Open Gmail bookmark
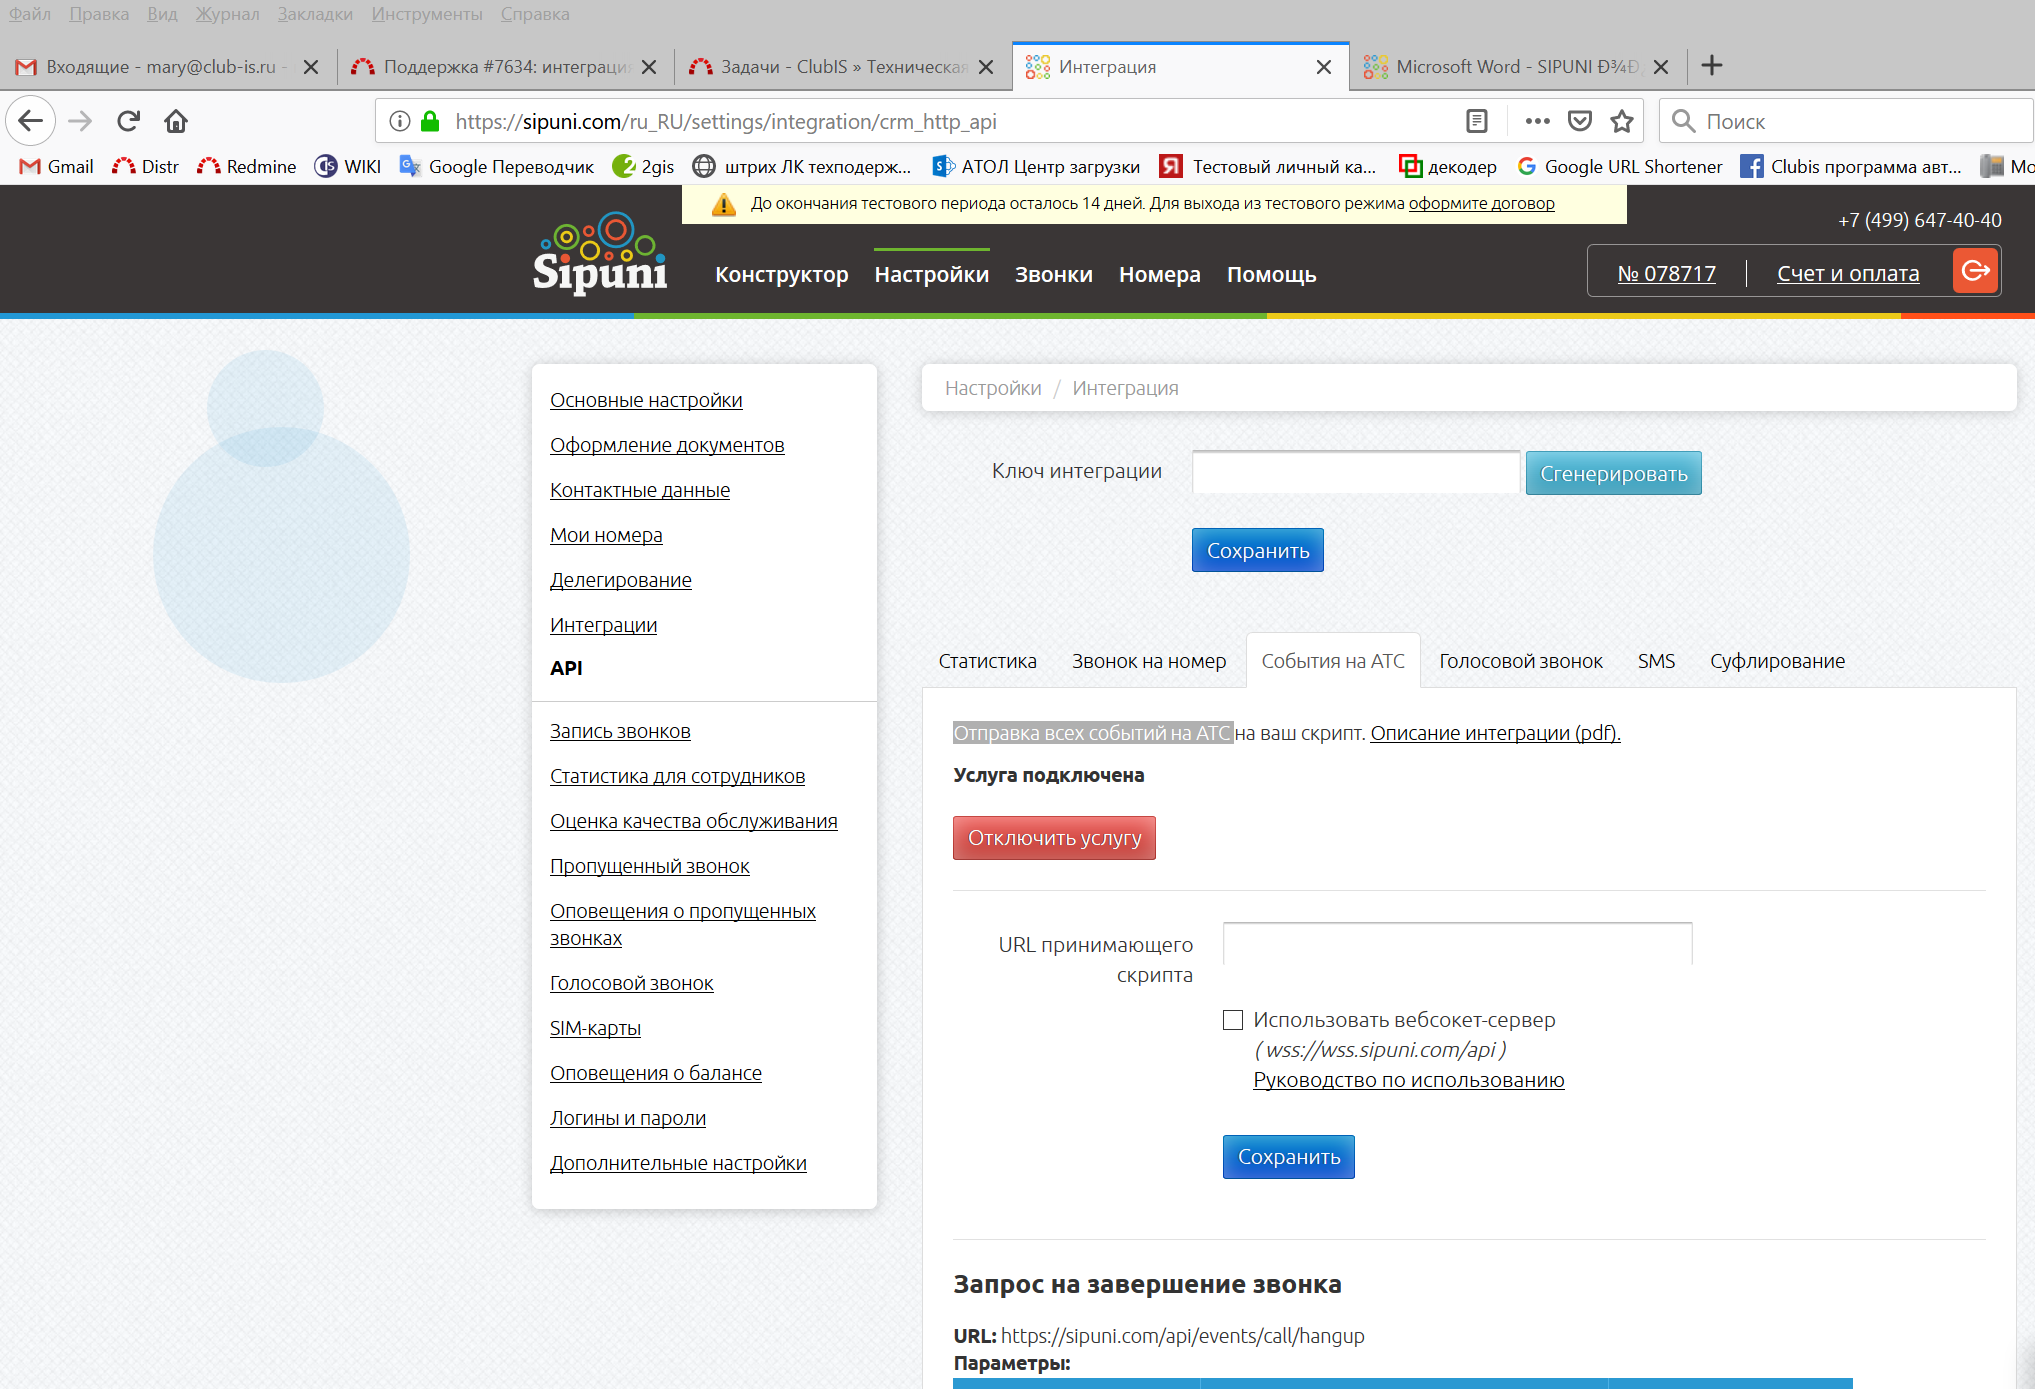Screen dimensions: 2035x1389 57,166
